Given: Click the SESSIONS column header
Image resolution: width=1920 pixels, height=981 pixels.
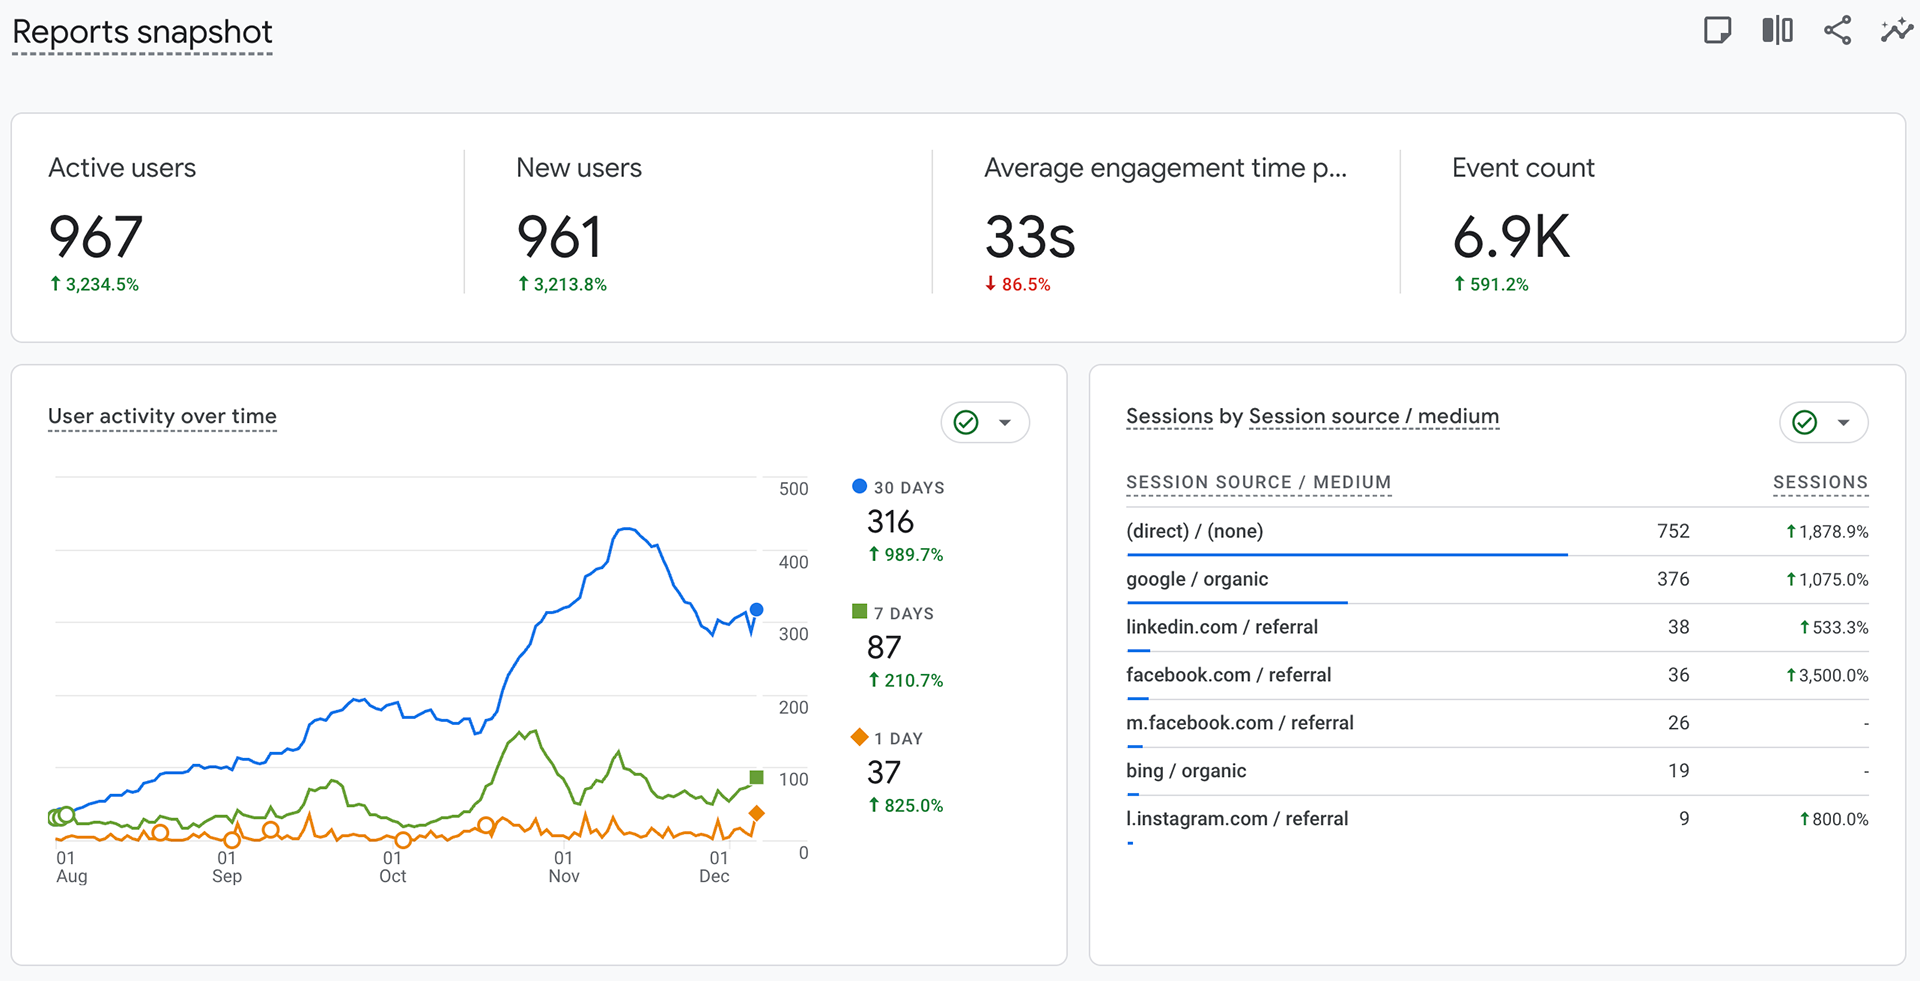Looking at the screenshot, I should [x=1820, y=482].
